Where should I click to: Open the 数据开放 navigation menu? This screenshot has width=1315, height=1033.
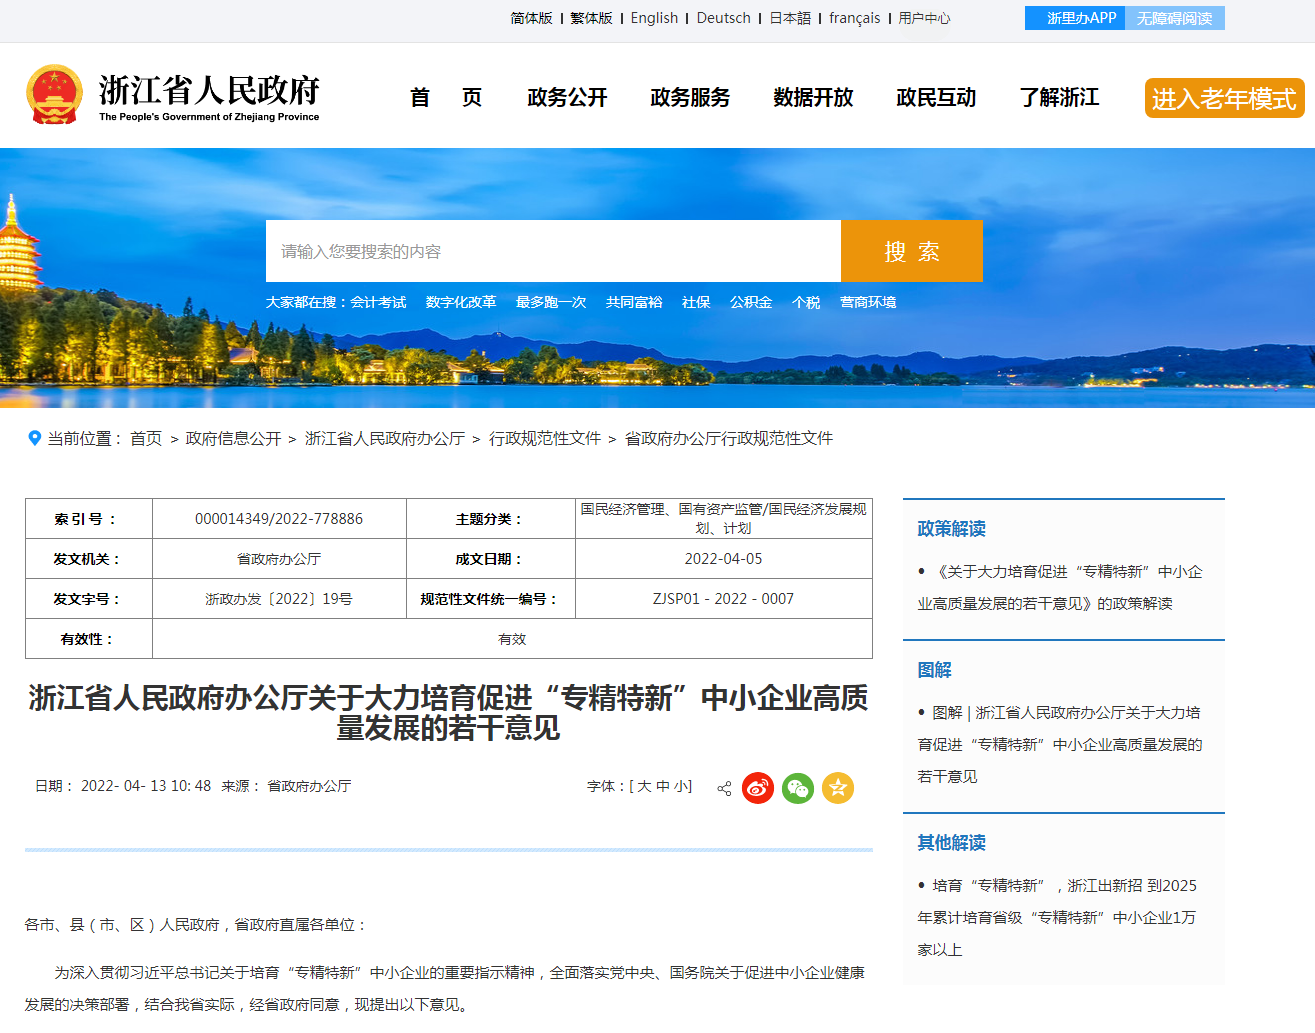click(x=813, y=97)
